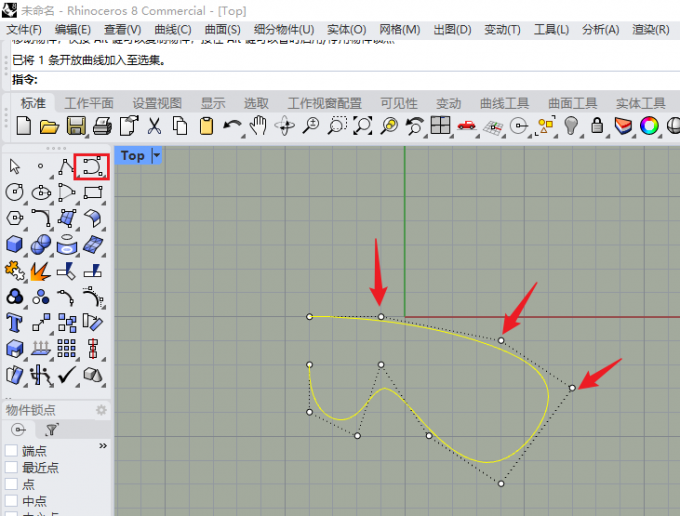Open the 物件锁点 panel gear settings
This screenshot has width=680, height=516.
coord(101,410)
